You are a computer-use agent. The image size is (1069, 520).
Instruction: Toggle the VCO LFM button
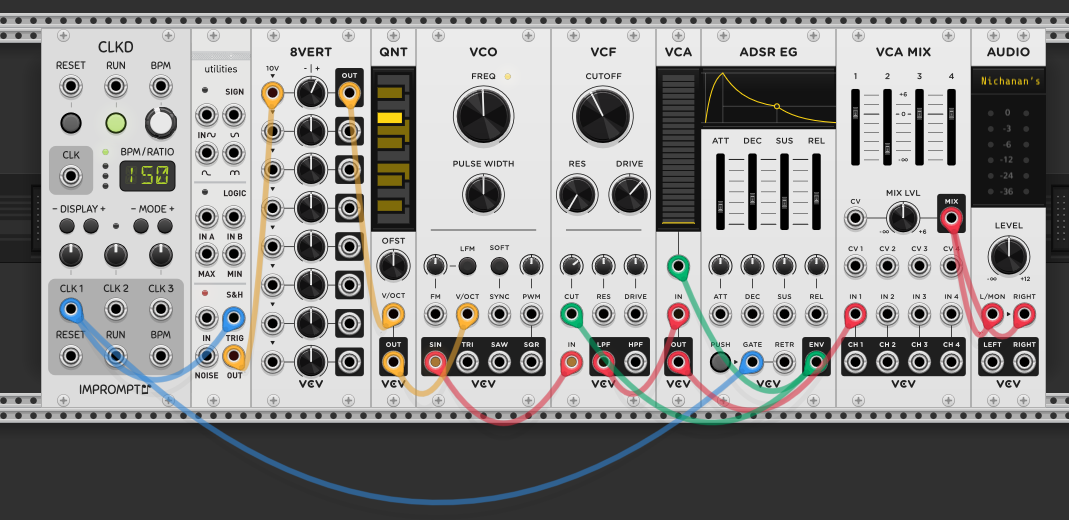(467, 265)
